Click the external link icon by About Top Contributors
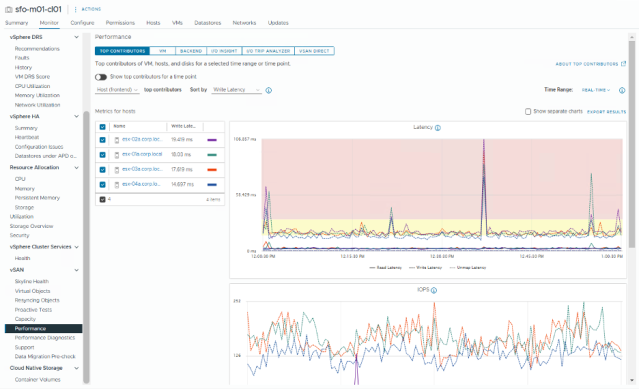 click(x=623, y=64)
